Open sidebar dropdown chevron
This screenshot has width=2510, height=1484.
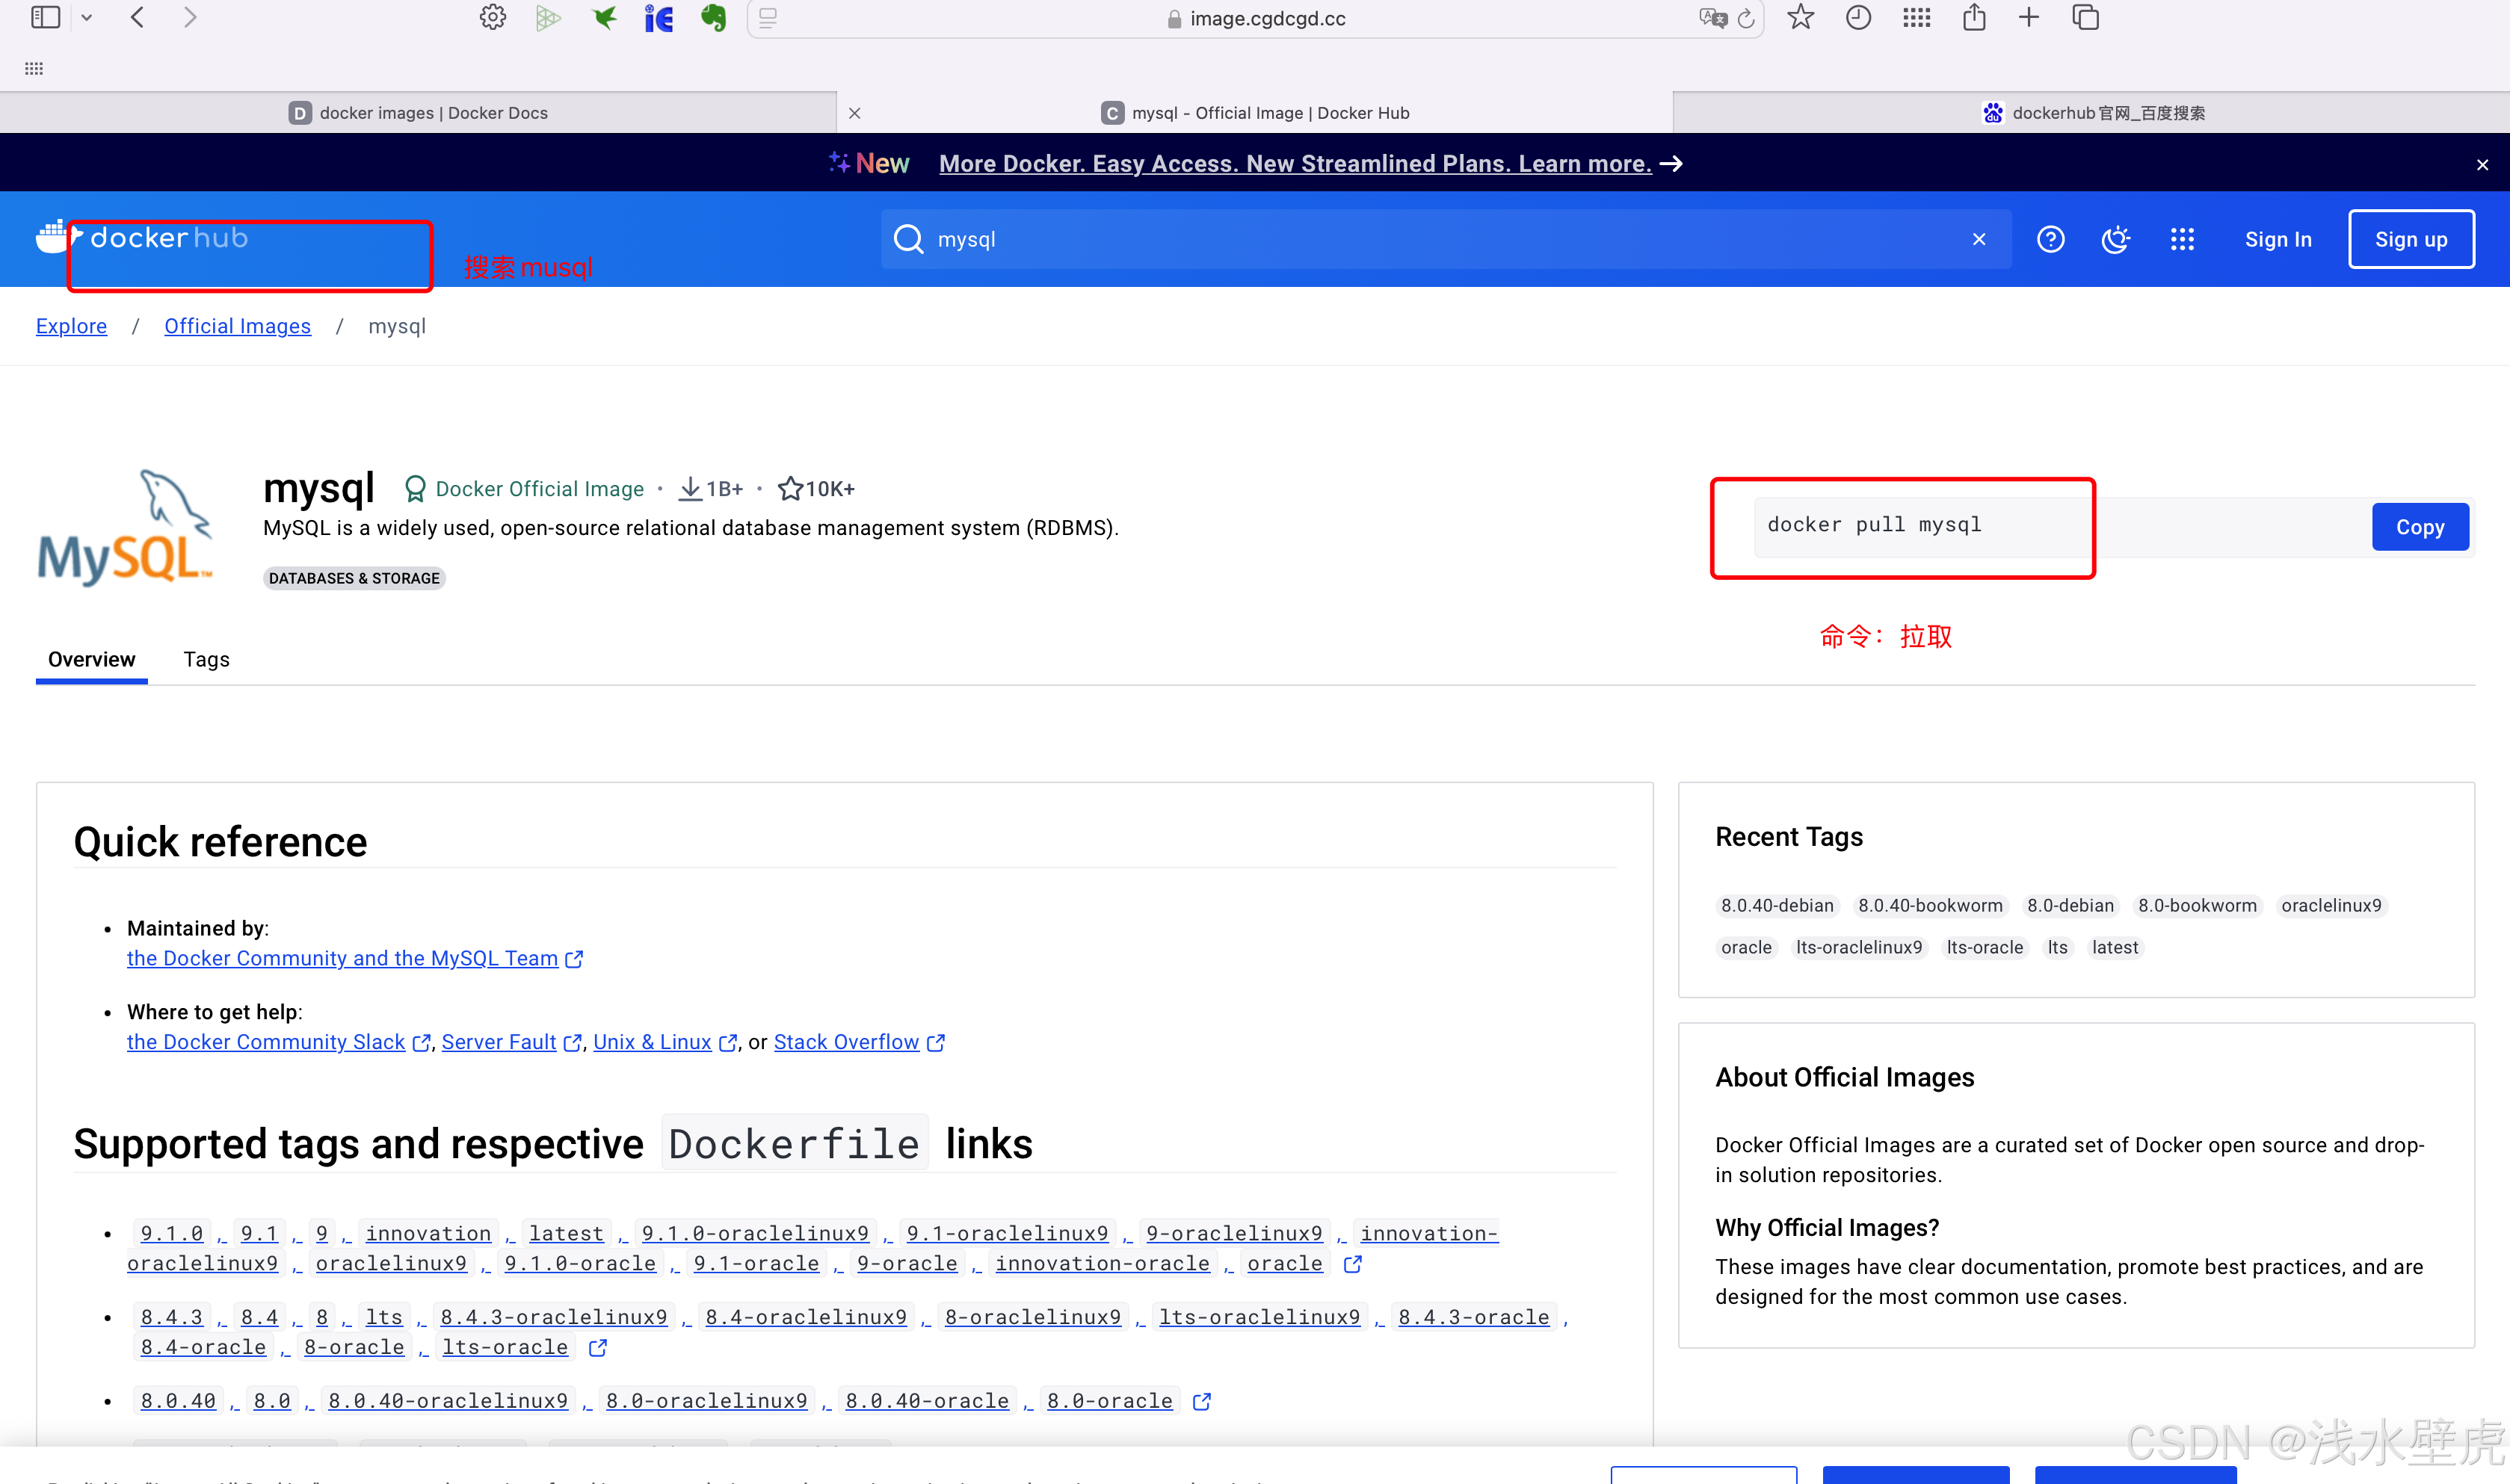87,18
